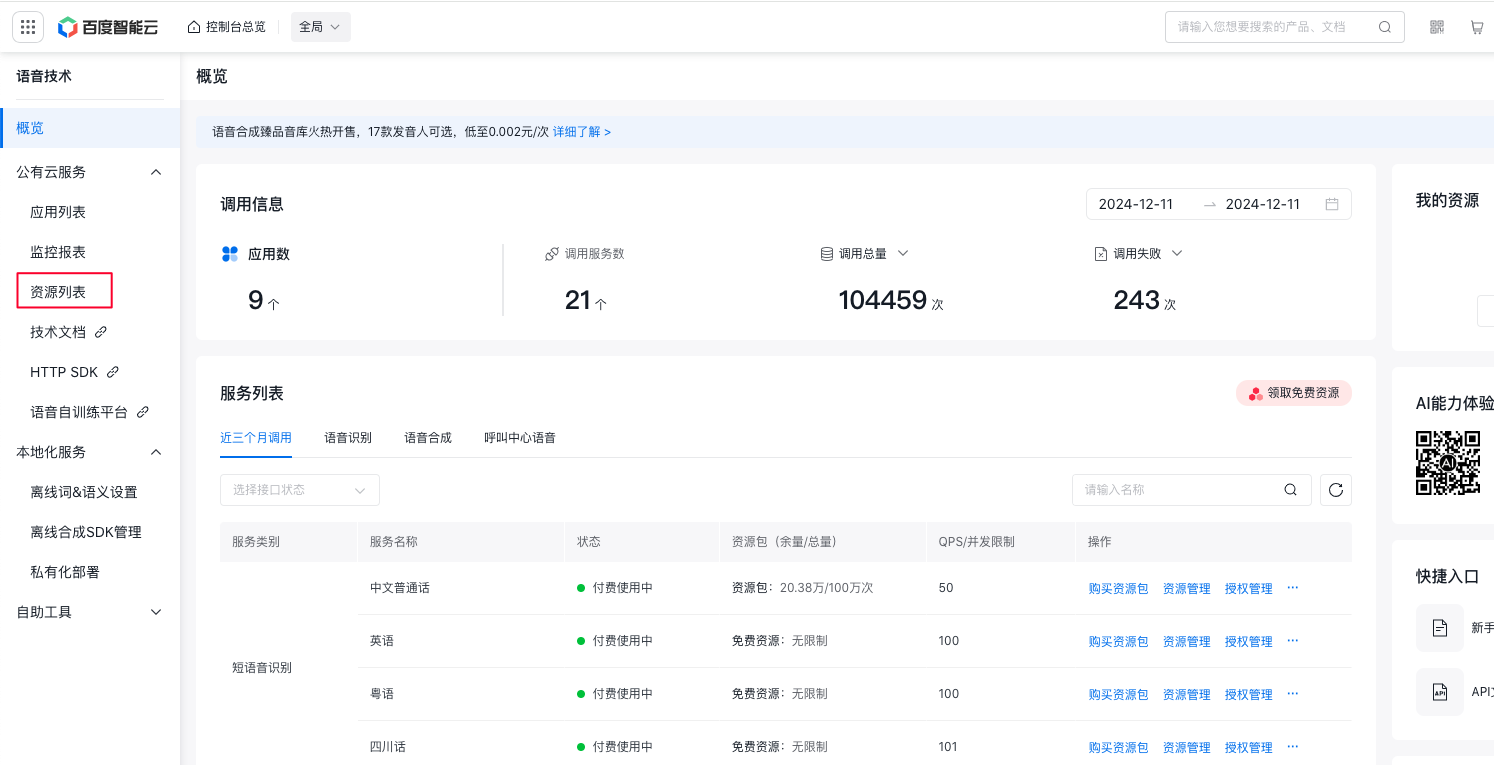
Task: Open 离线词&语义设置 in sidebar
Action: pyautogui.click(x=84, y=492)
